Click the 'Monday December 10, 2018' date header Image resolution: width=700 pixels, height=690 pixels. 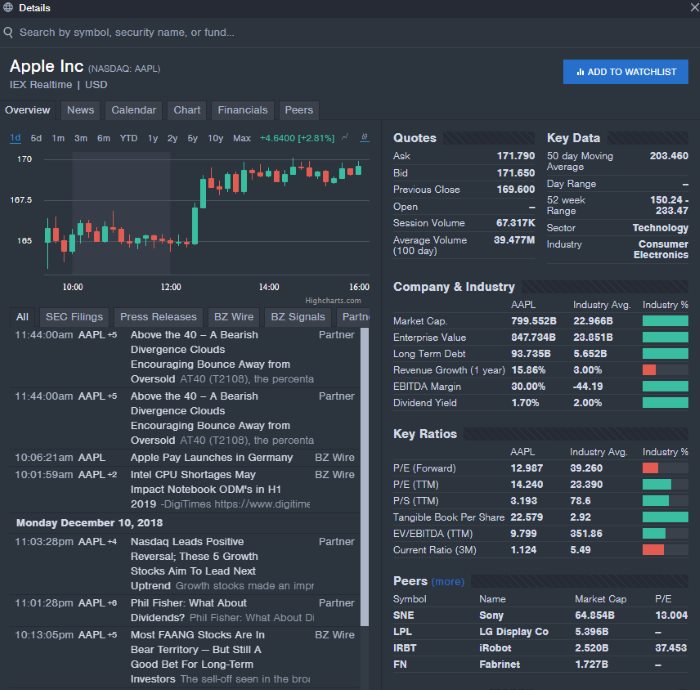[89, 523]
